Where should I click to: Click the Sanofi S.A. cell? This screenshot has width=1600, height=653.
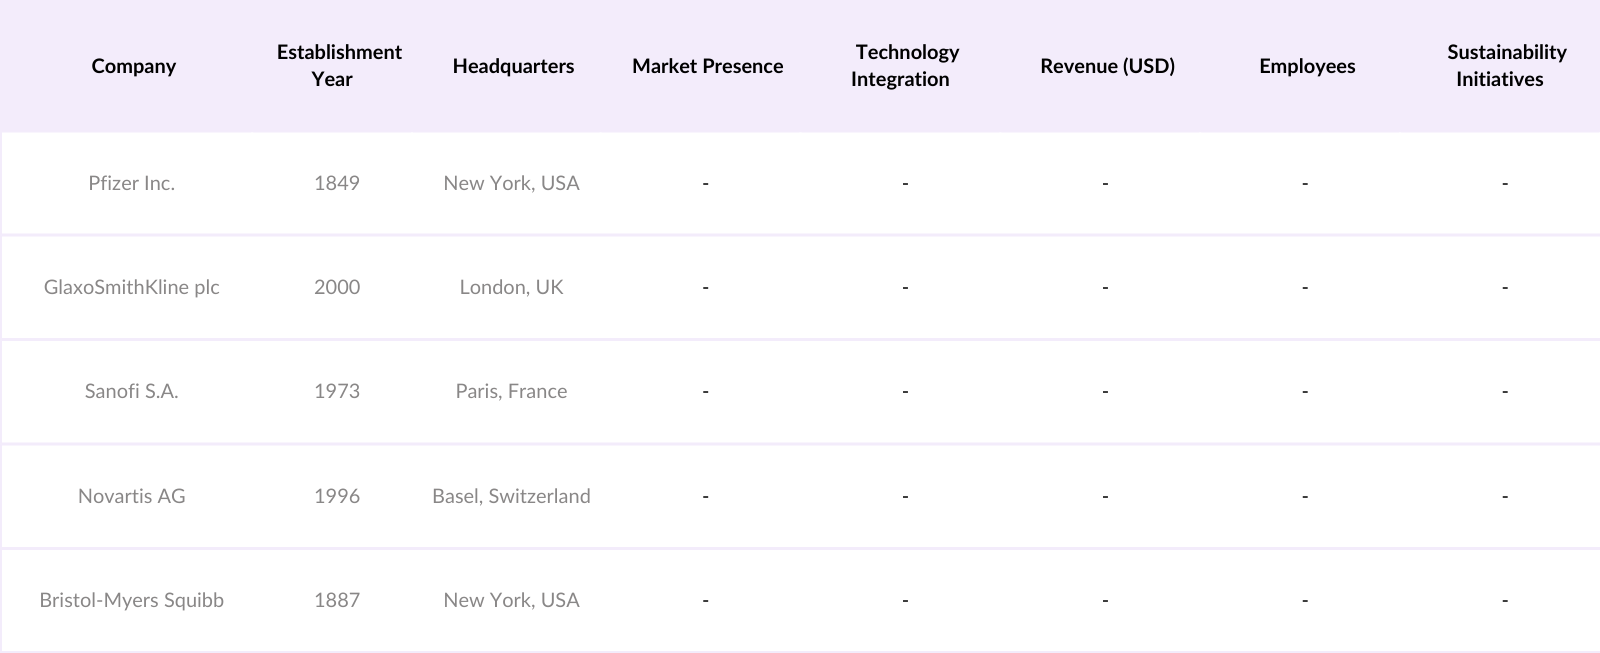pos(132,391)
